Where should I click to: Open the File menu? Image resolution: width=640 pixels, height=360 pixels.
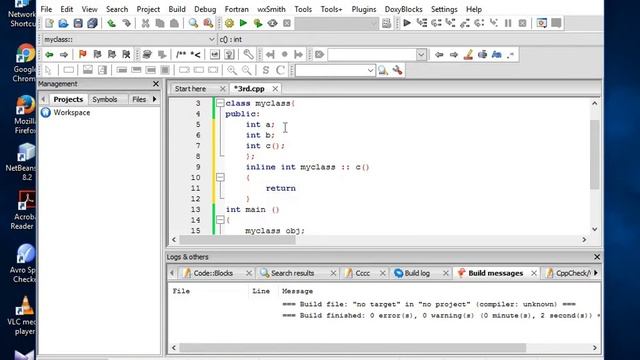point(46,9)
